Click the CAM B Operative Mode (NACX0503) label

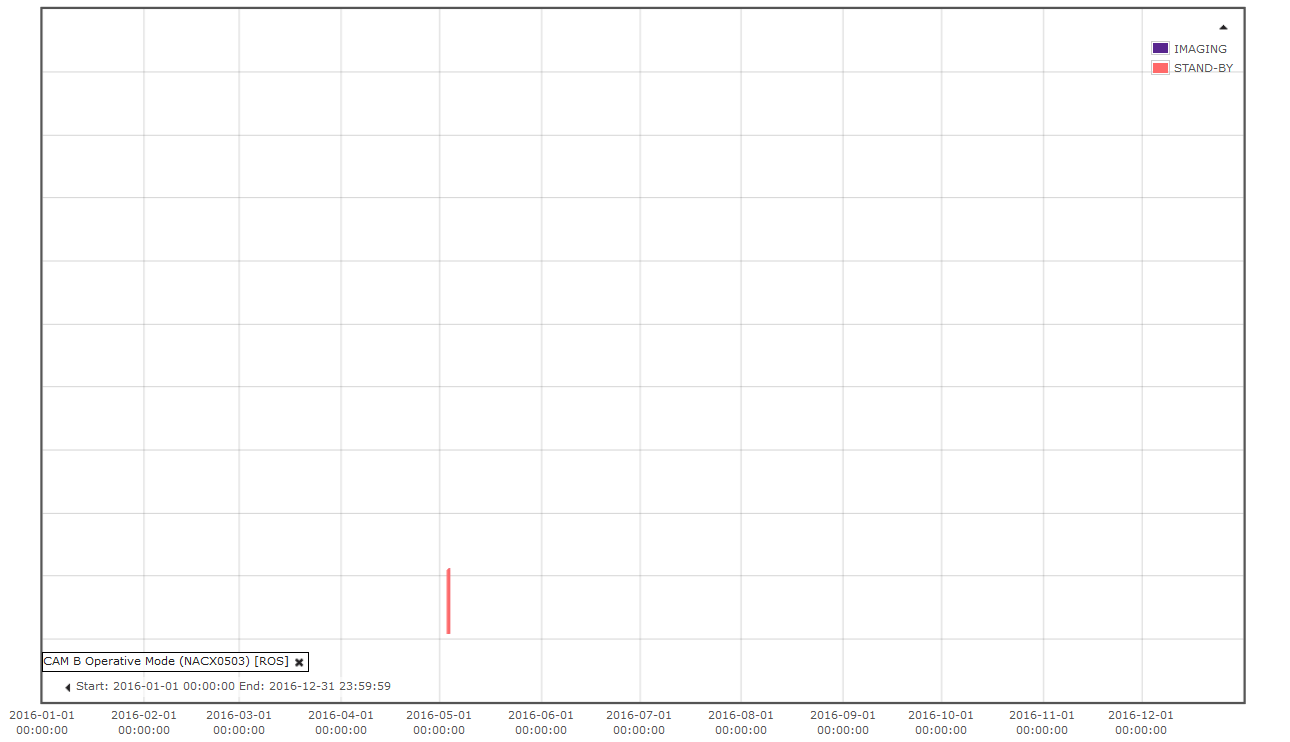click(166, 661)
